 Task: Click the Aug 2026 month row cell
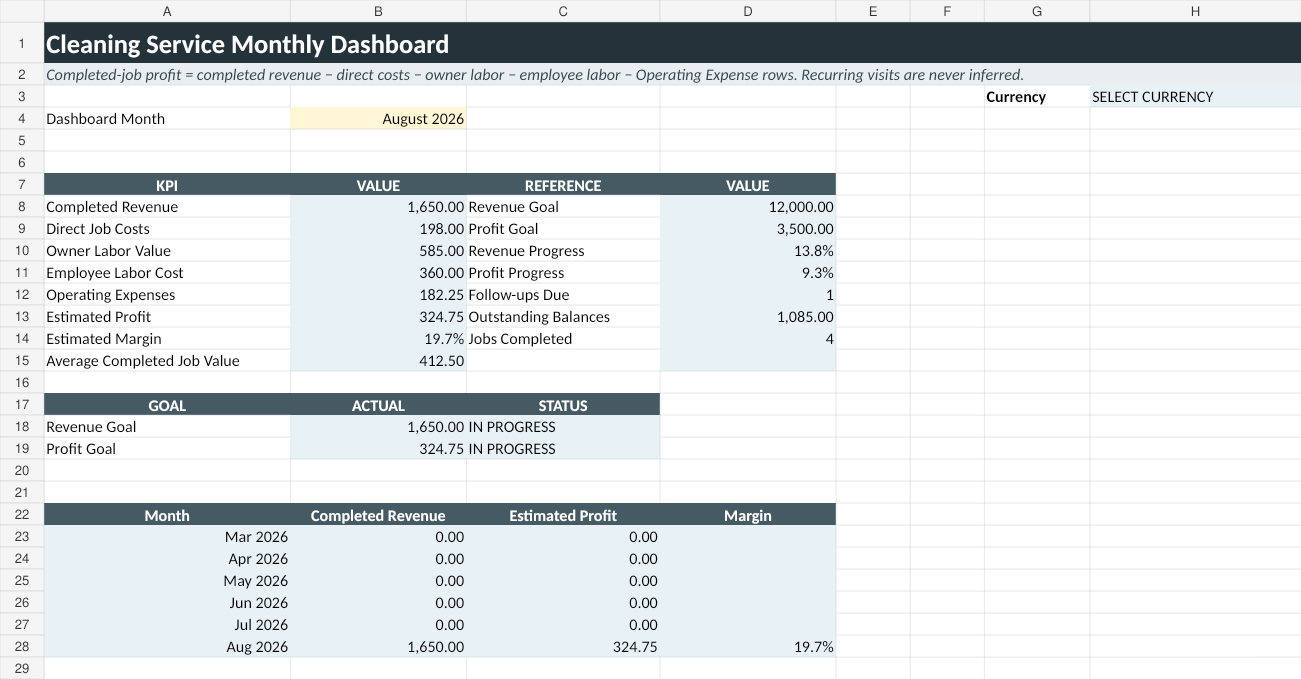(167, 647)
